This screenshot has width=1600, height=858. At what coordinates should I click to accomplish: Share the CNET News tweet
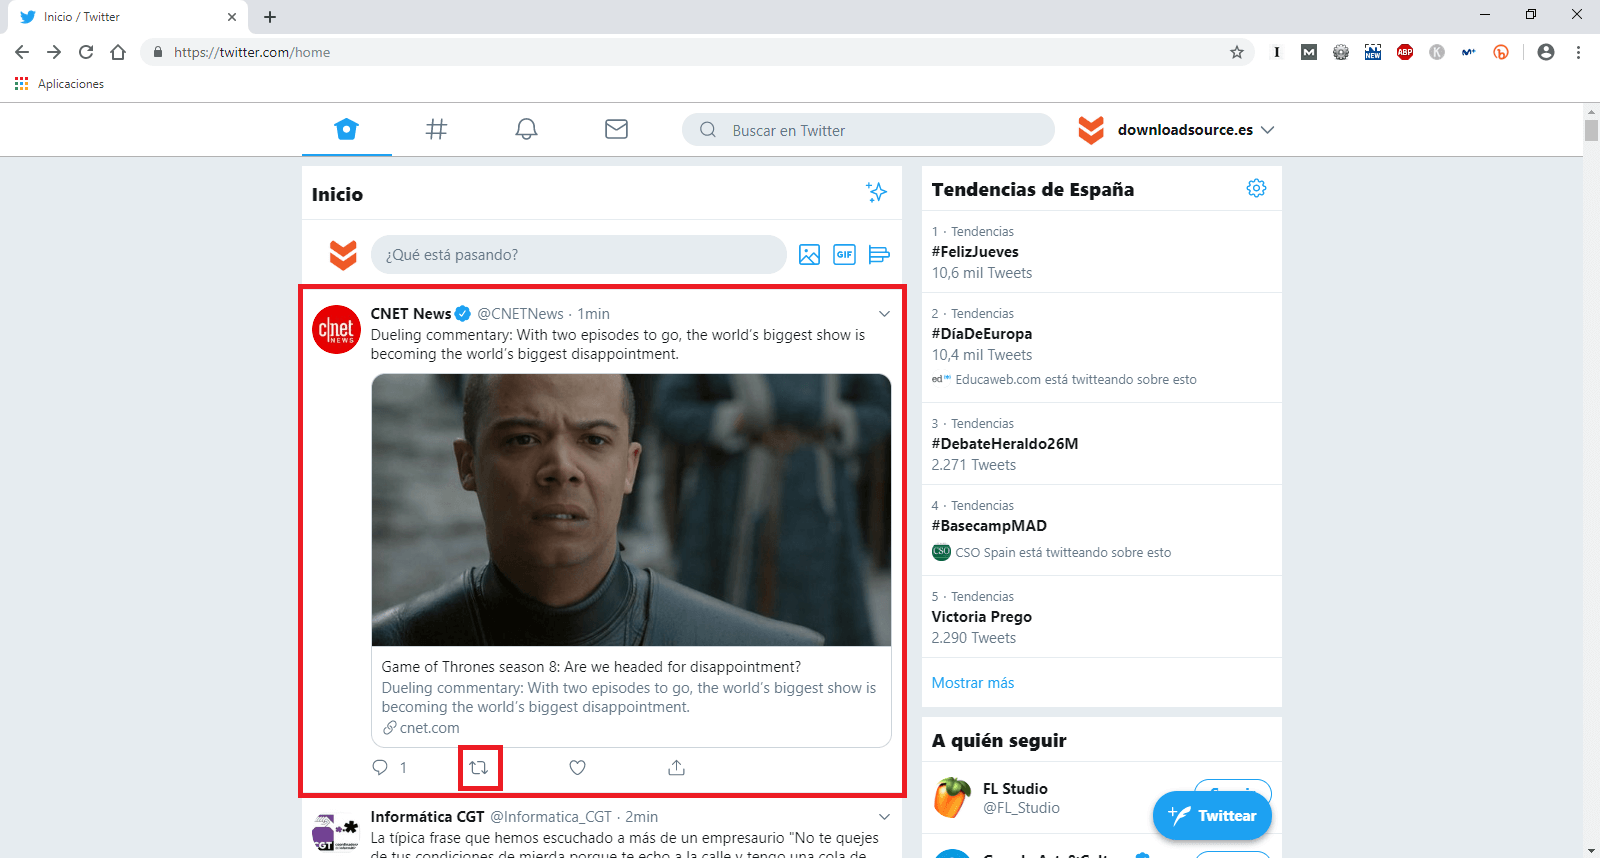(x=676, y=768)
